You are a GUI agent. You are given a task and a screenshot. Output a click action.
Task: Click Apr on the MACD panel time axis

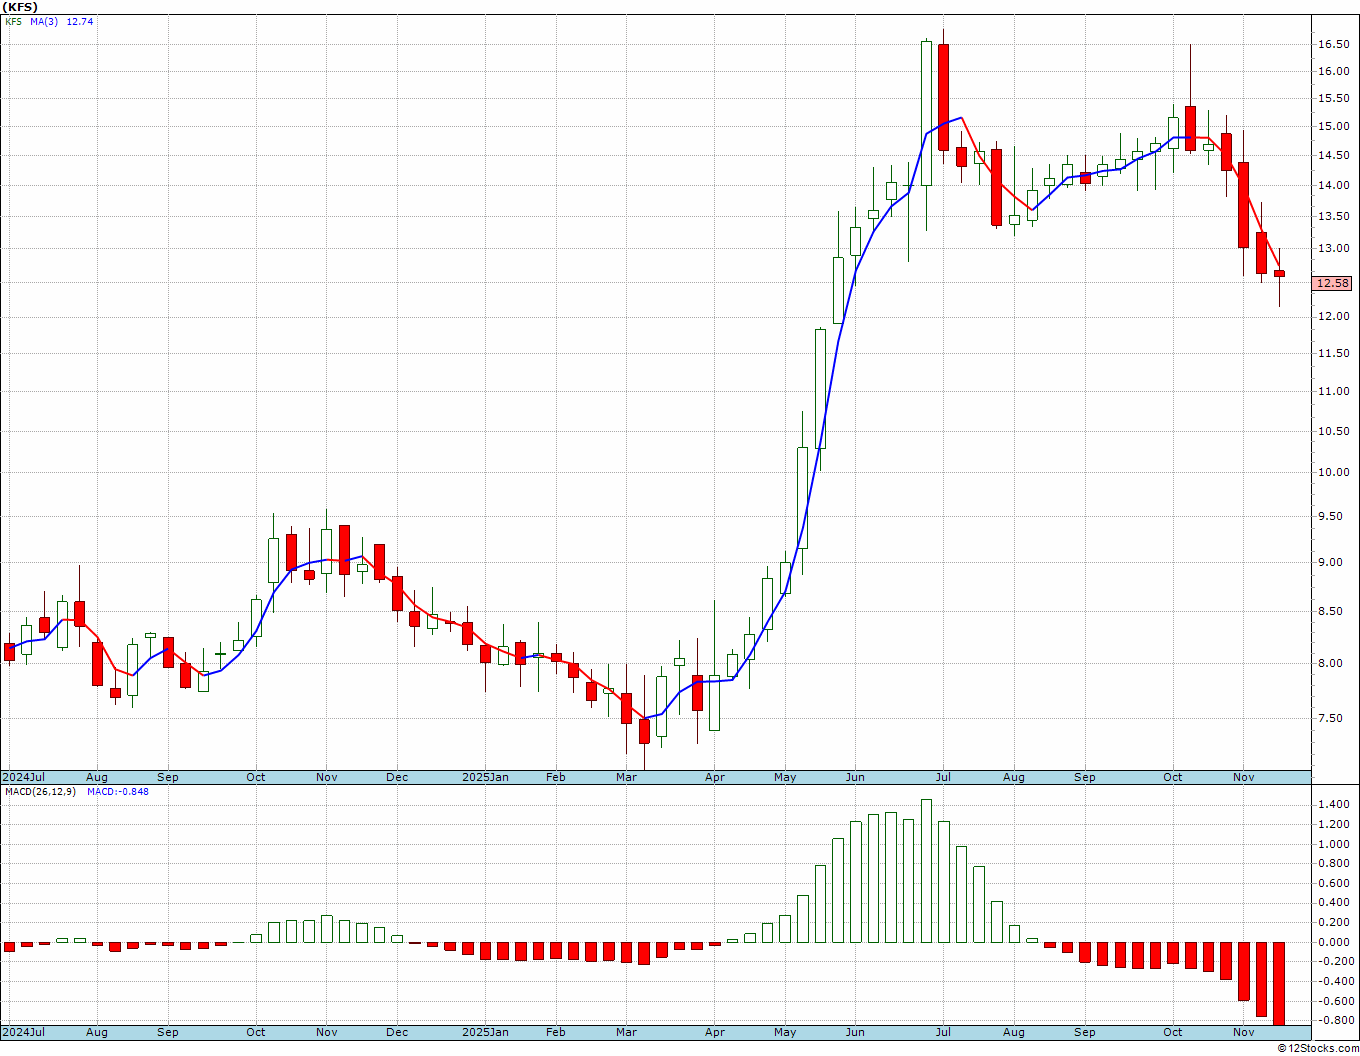pyautogui.click(x=715, y=1032)
